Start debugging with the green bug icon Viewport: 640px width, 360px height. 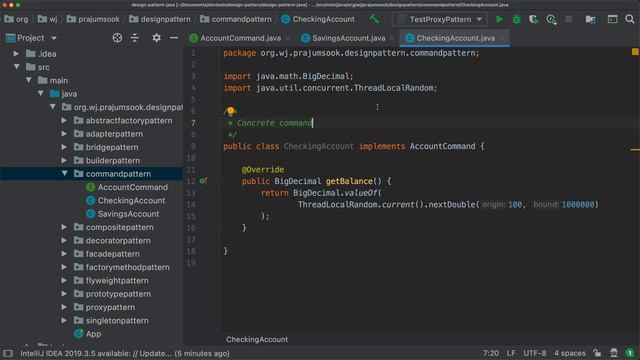(x=516, y=19)
